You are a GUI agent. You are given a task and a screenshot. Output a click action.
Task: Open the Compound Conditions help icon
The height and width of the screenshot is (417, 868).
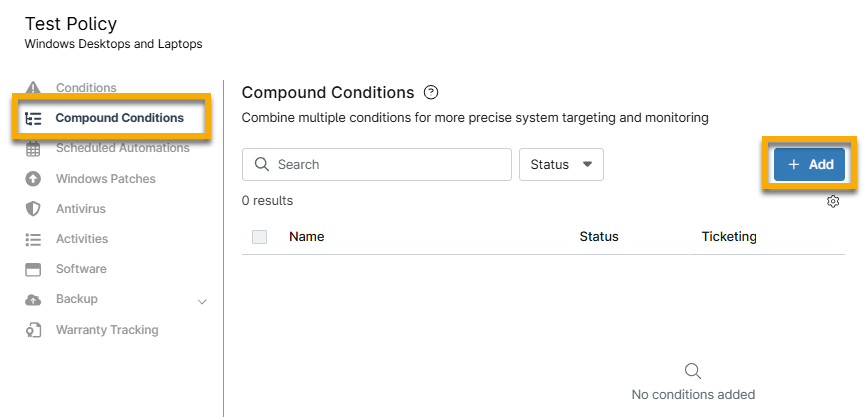(x=431, y=93)
